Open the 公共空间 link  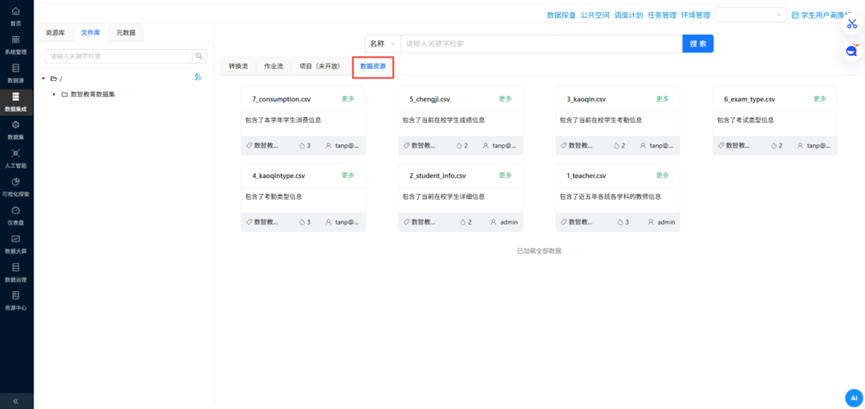click(595, 15)
